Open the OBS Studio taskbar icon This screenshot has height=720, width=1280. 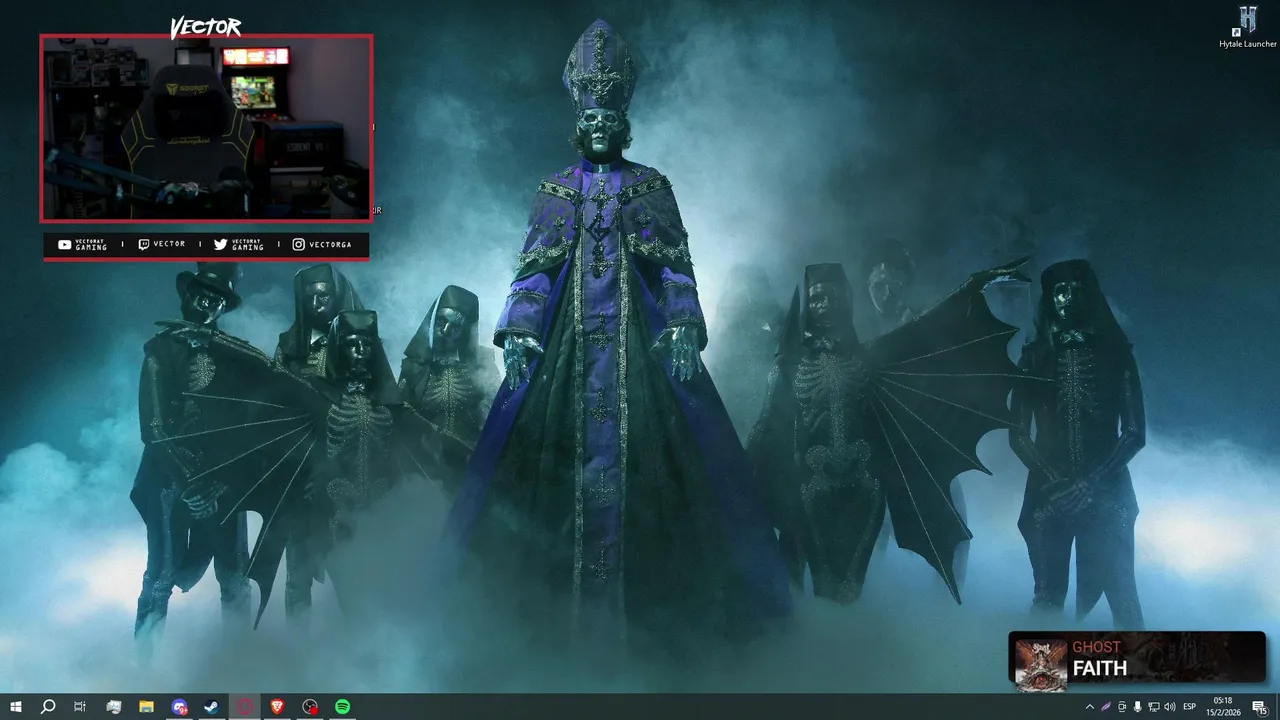pos(310,707)
